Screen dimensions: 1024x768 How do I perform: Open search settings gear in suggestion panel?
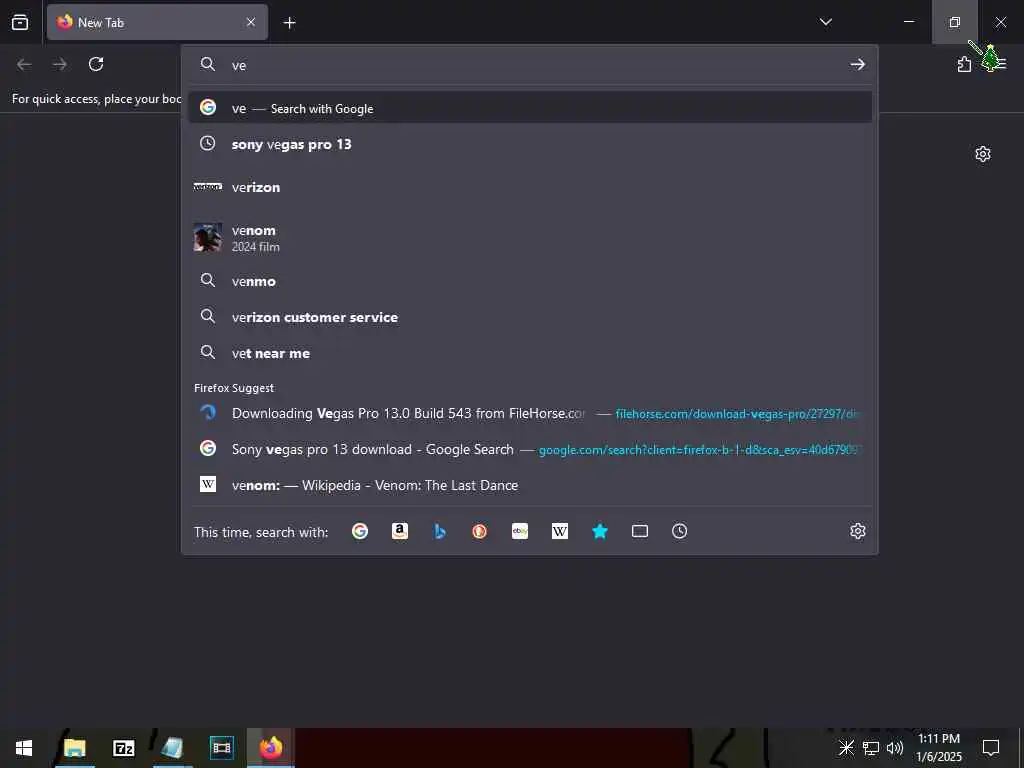[x=857, y=532]
